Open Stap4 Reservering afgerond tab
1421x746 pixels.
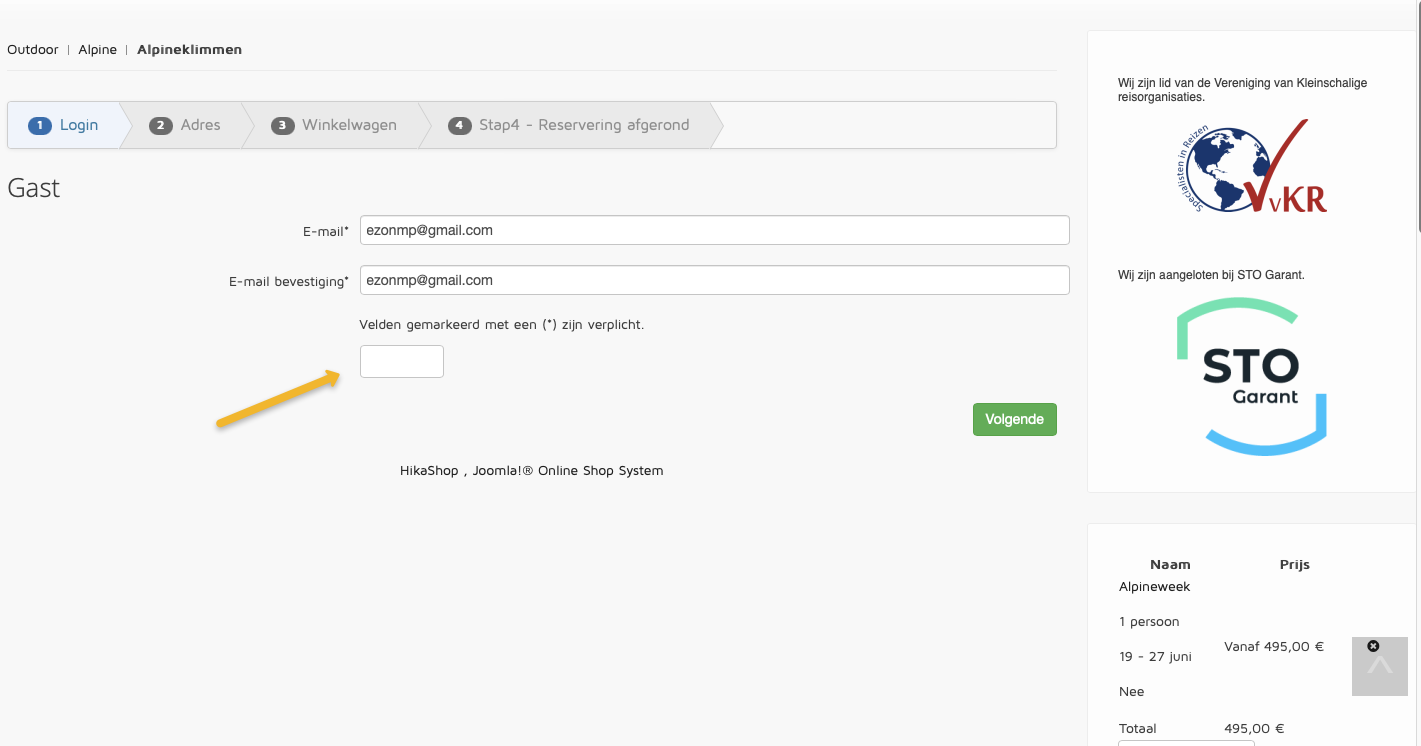570,125
